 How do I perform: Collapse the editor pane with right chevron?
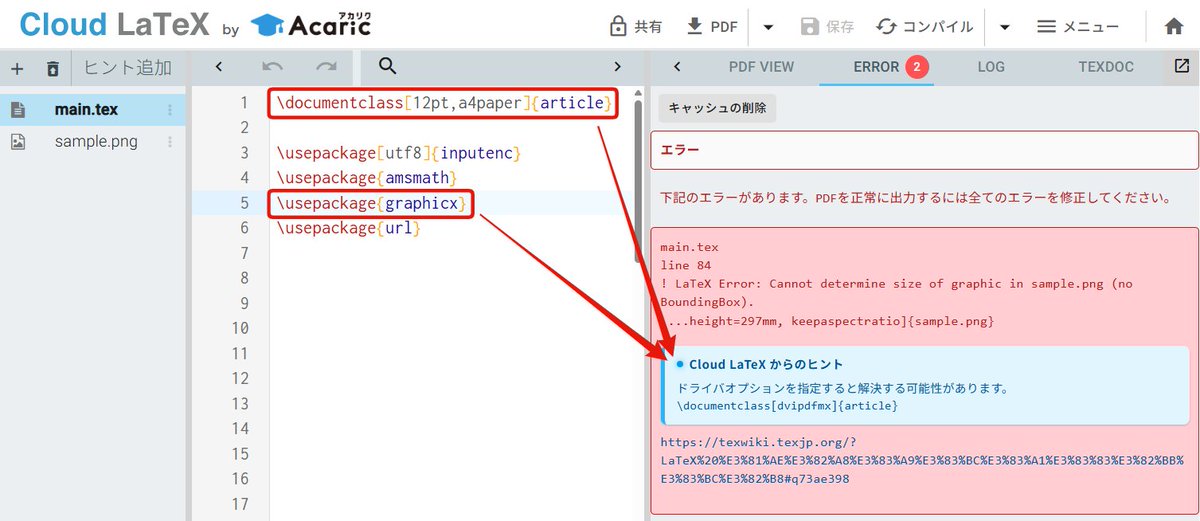[617, 67]
